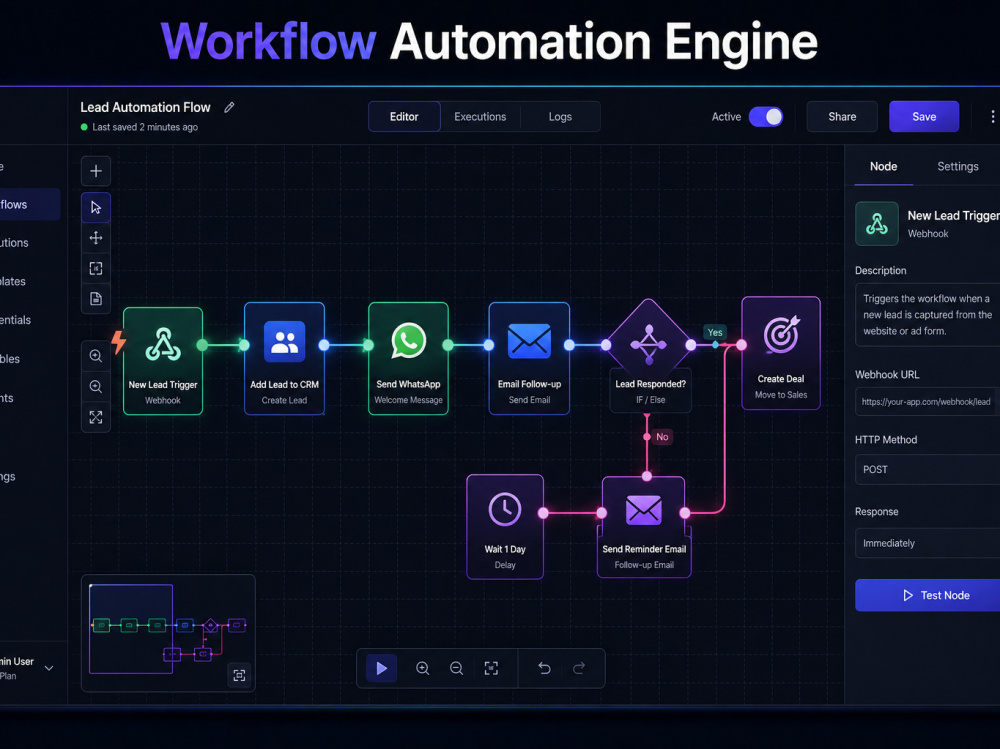Undo the last action
This screenshot has height=749, width=1000.
click(x=544, y=668)
